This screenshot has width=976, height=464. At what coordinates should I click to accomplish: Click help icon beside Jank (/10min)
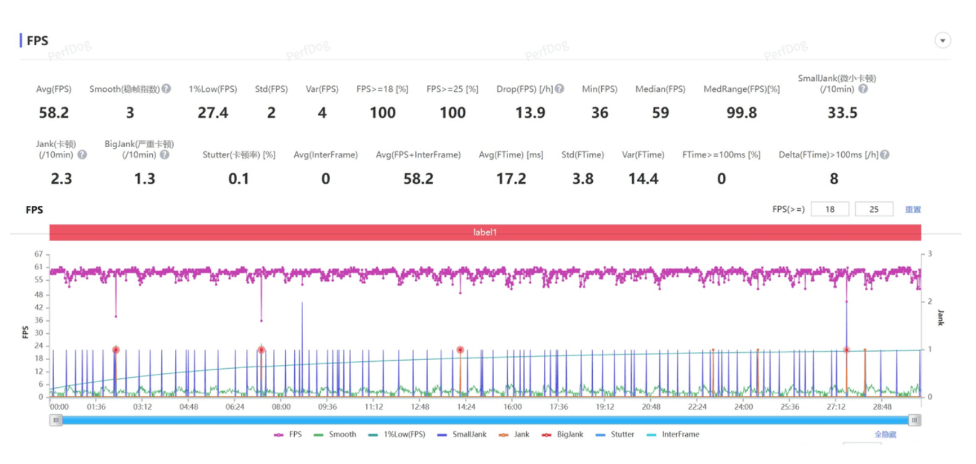(82, 155)
